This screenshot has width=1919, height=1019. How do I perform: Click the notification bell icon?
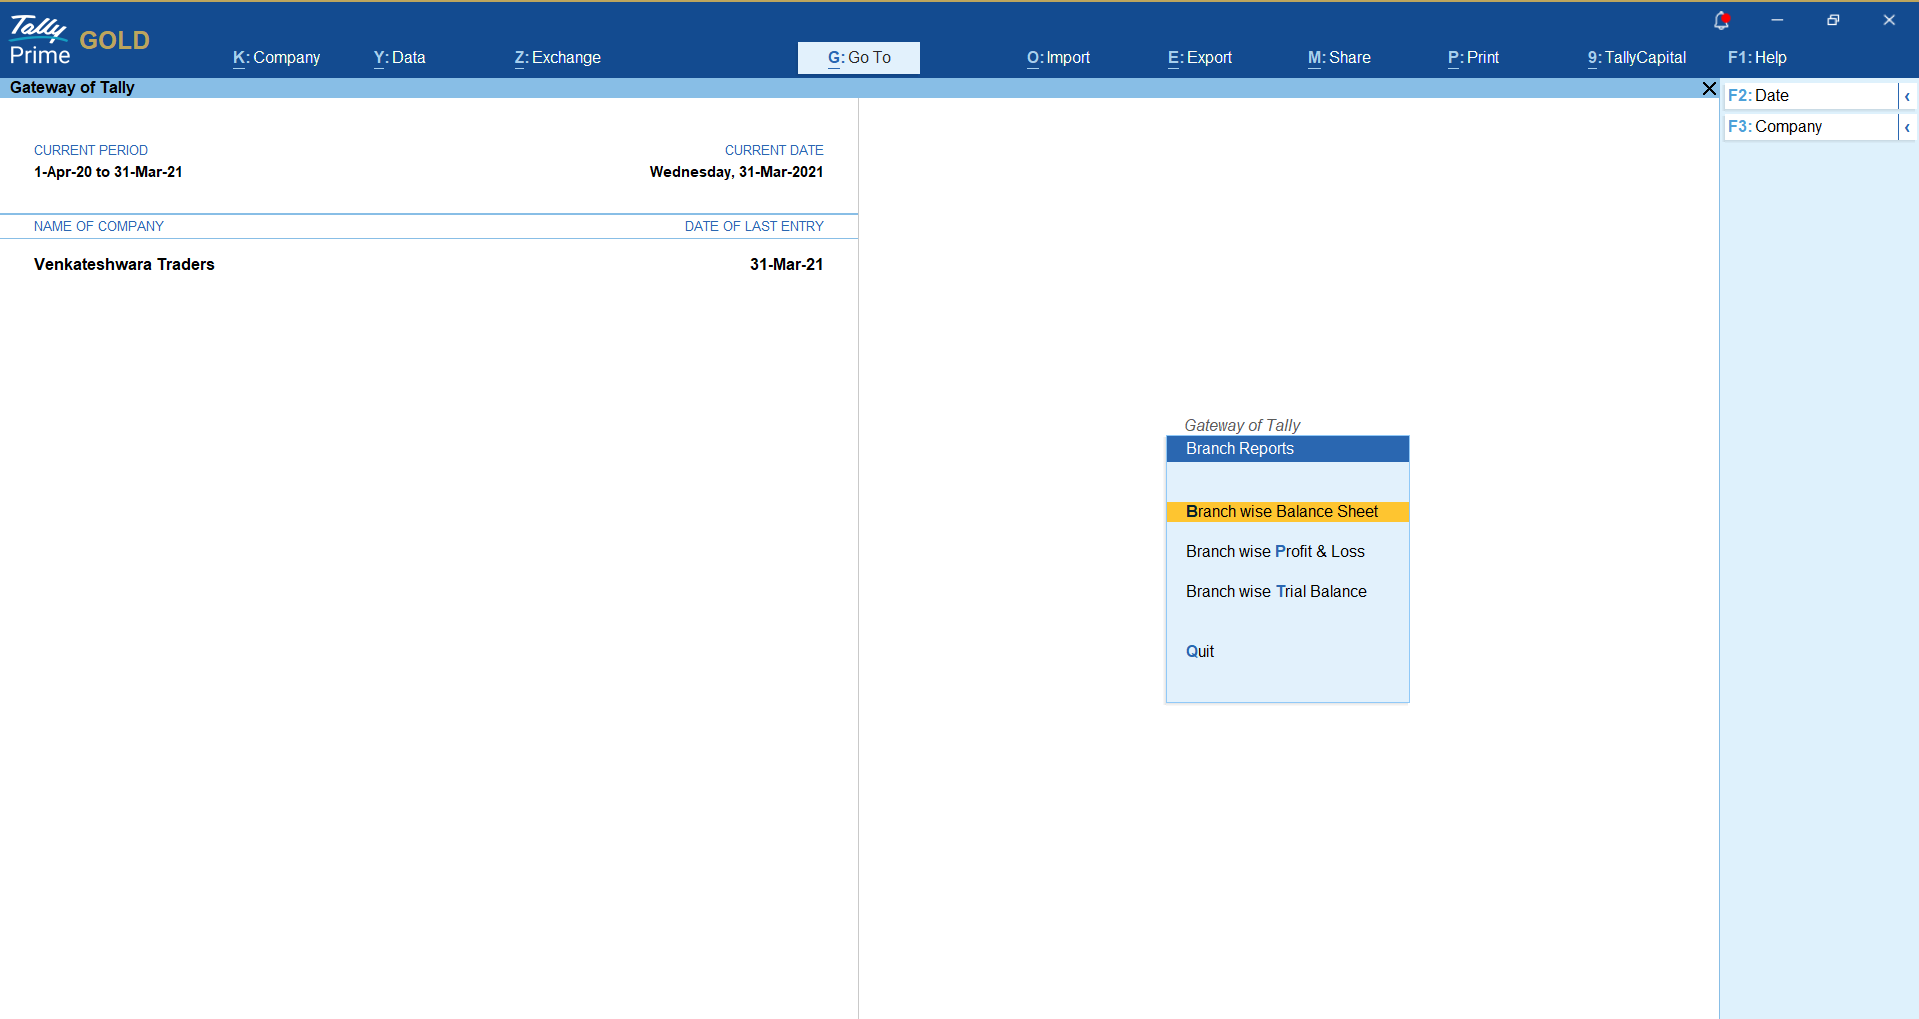[x=1721, y=20]
